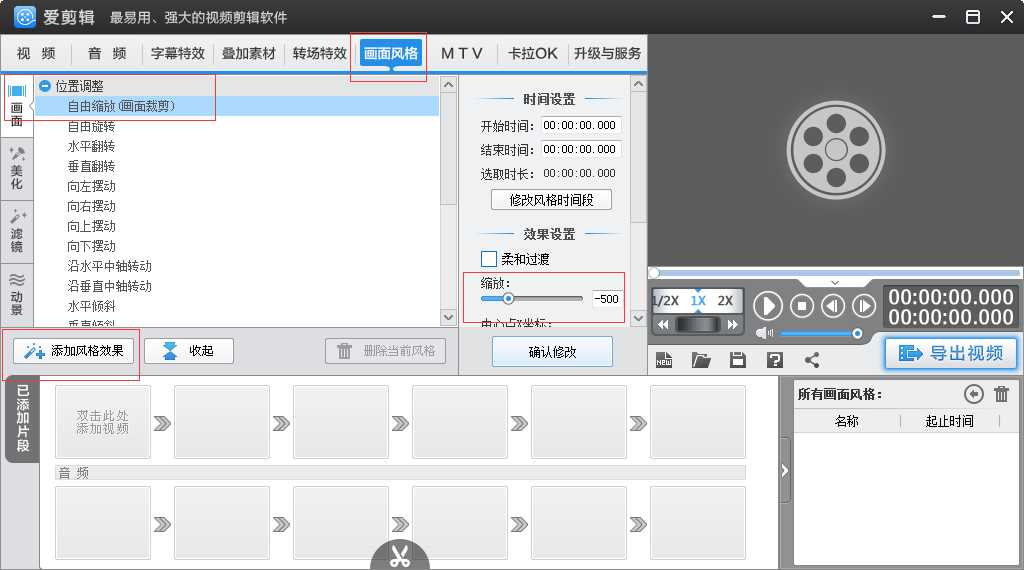Choose the 水平翻转 effect
1024x570 pixels.
point(91,146)
